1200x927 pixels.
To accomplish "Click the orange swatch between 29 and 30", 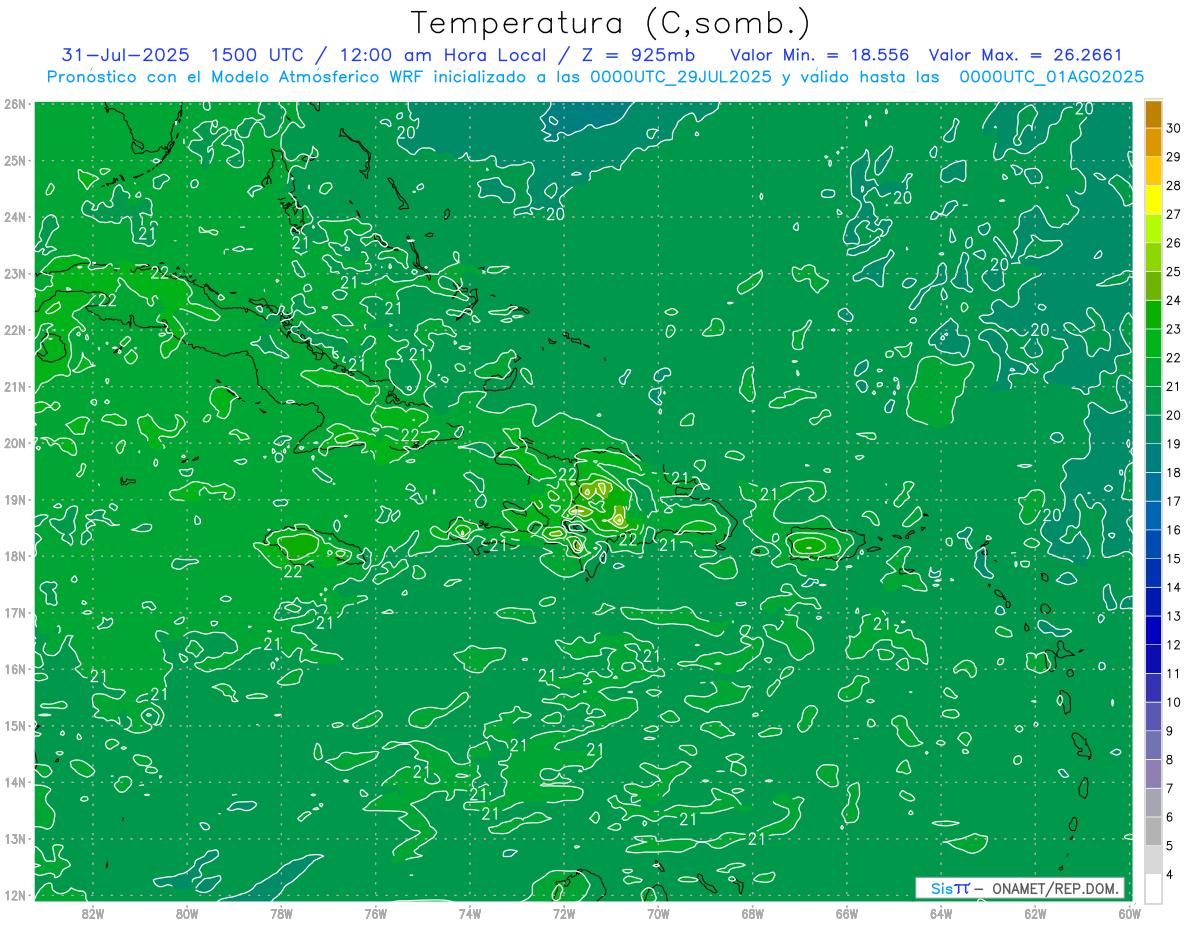I will (x=1153, y=142).
